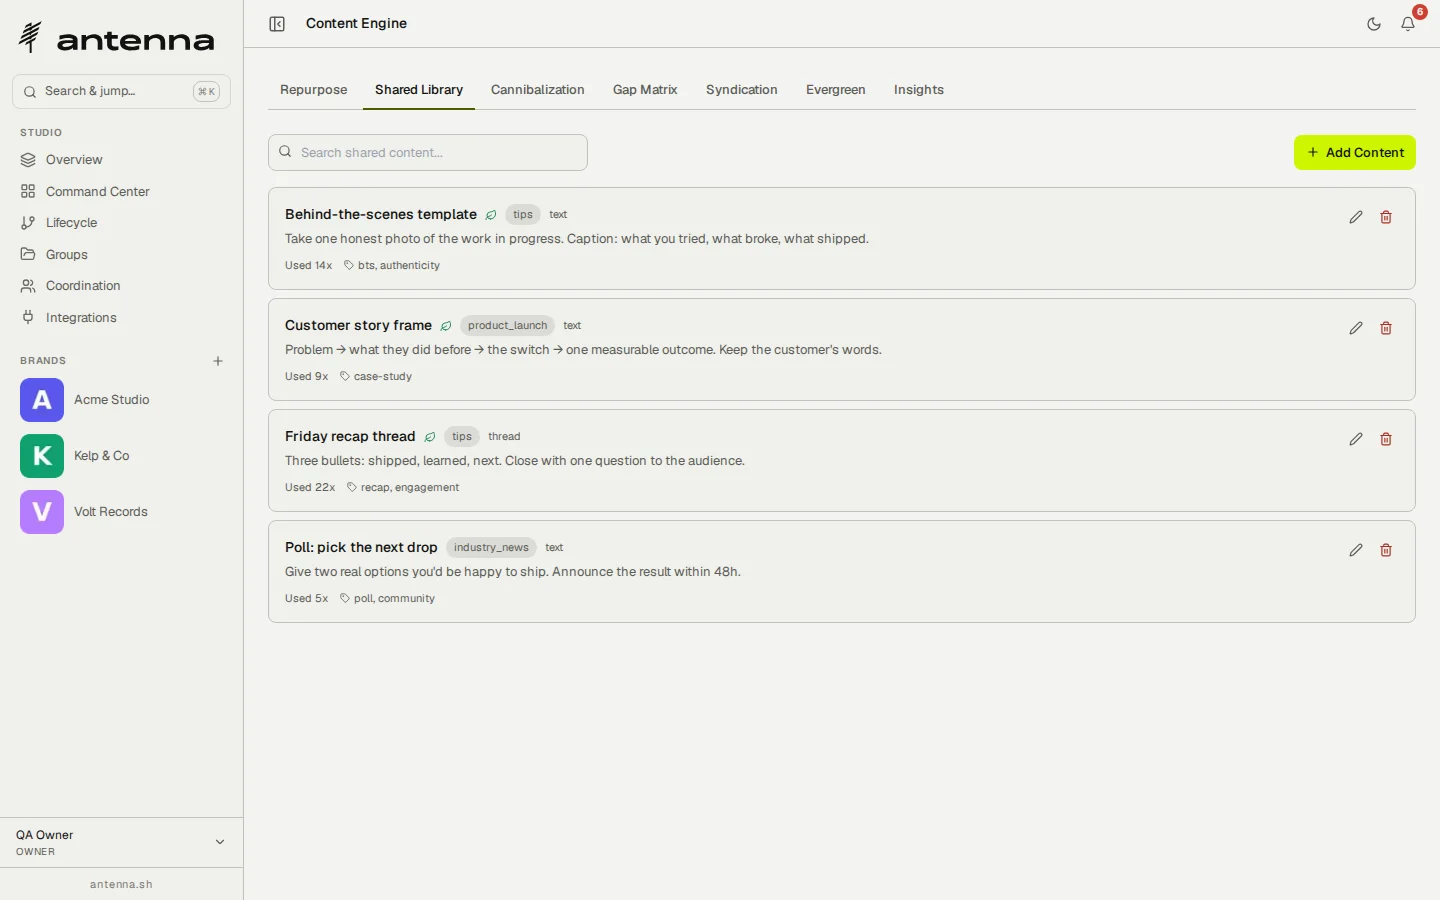This screenshot has height=900, width=1440.
Task: Click Add Content button
Action: (x=1355, y=153)
